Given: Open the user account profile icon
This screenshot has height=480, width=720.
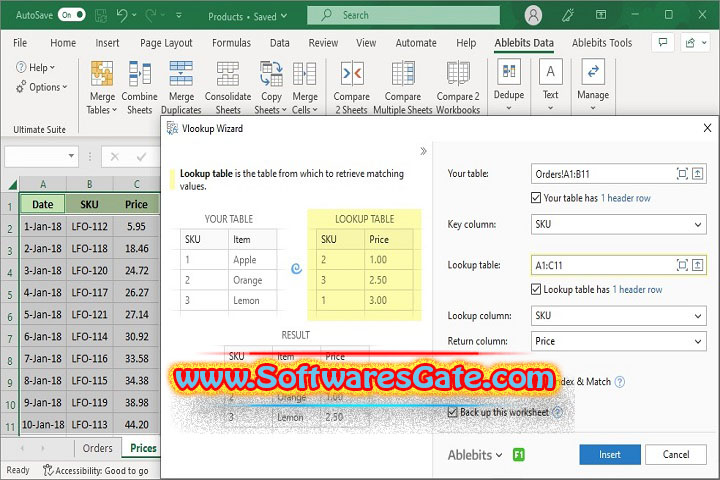Looking at the screenshot, I should coord(533,16).
